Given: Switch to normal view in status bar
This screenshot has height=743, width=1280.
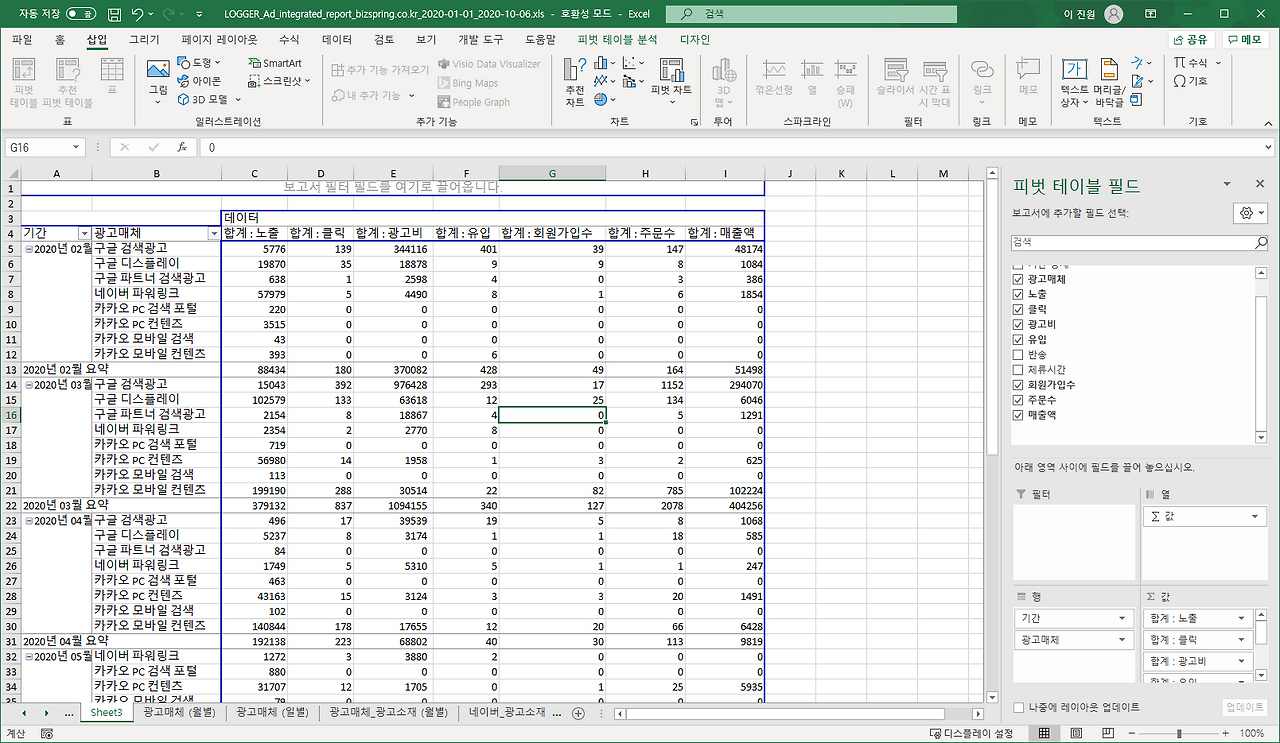Looking at the screenshot, I should 1043,733.
